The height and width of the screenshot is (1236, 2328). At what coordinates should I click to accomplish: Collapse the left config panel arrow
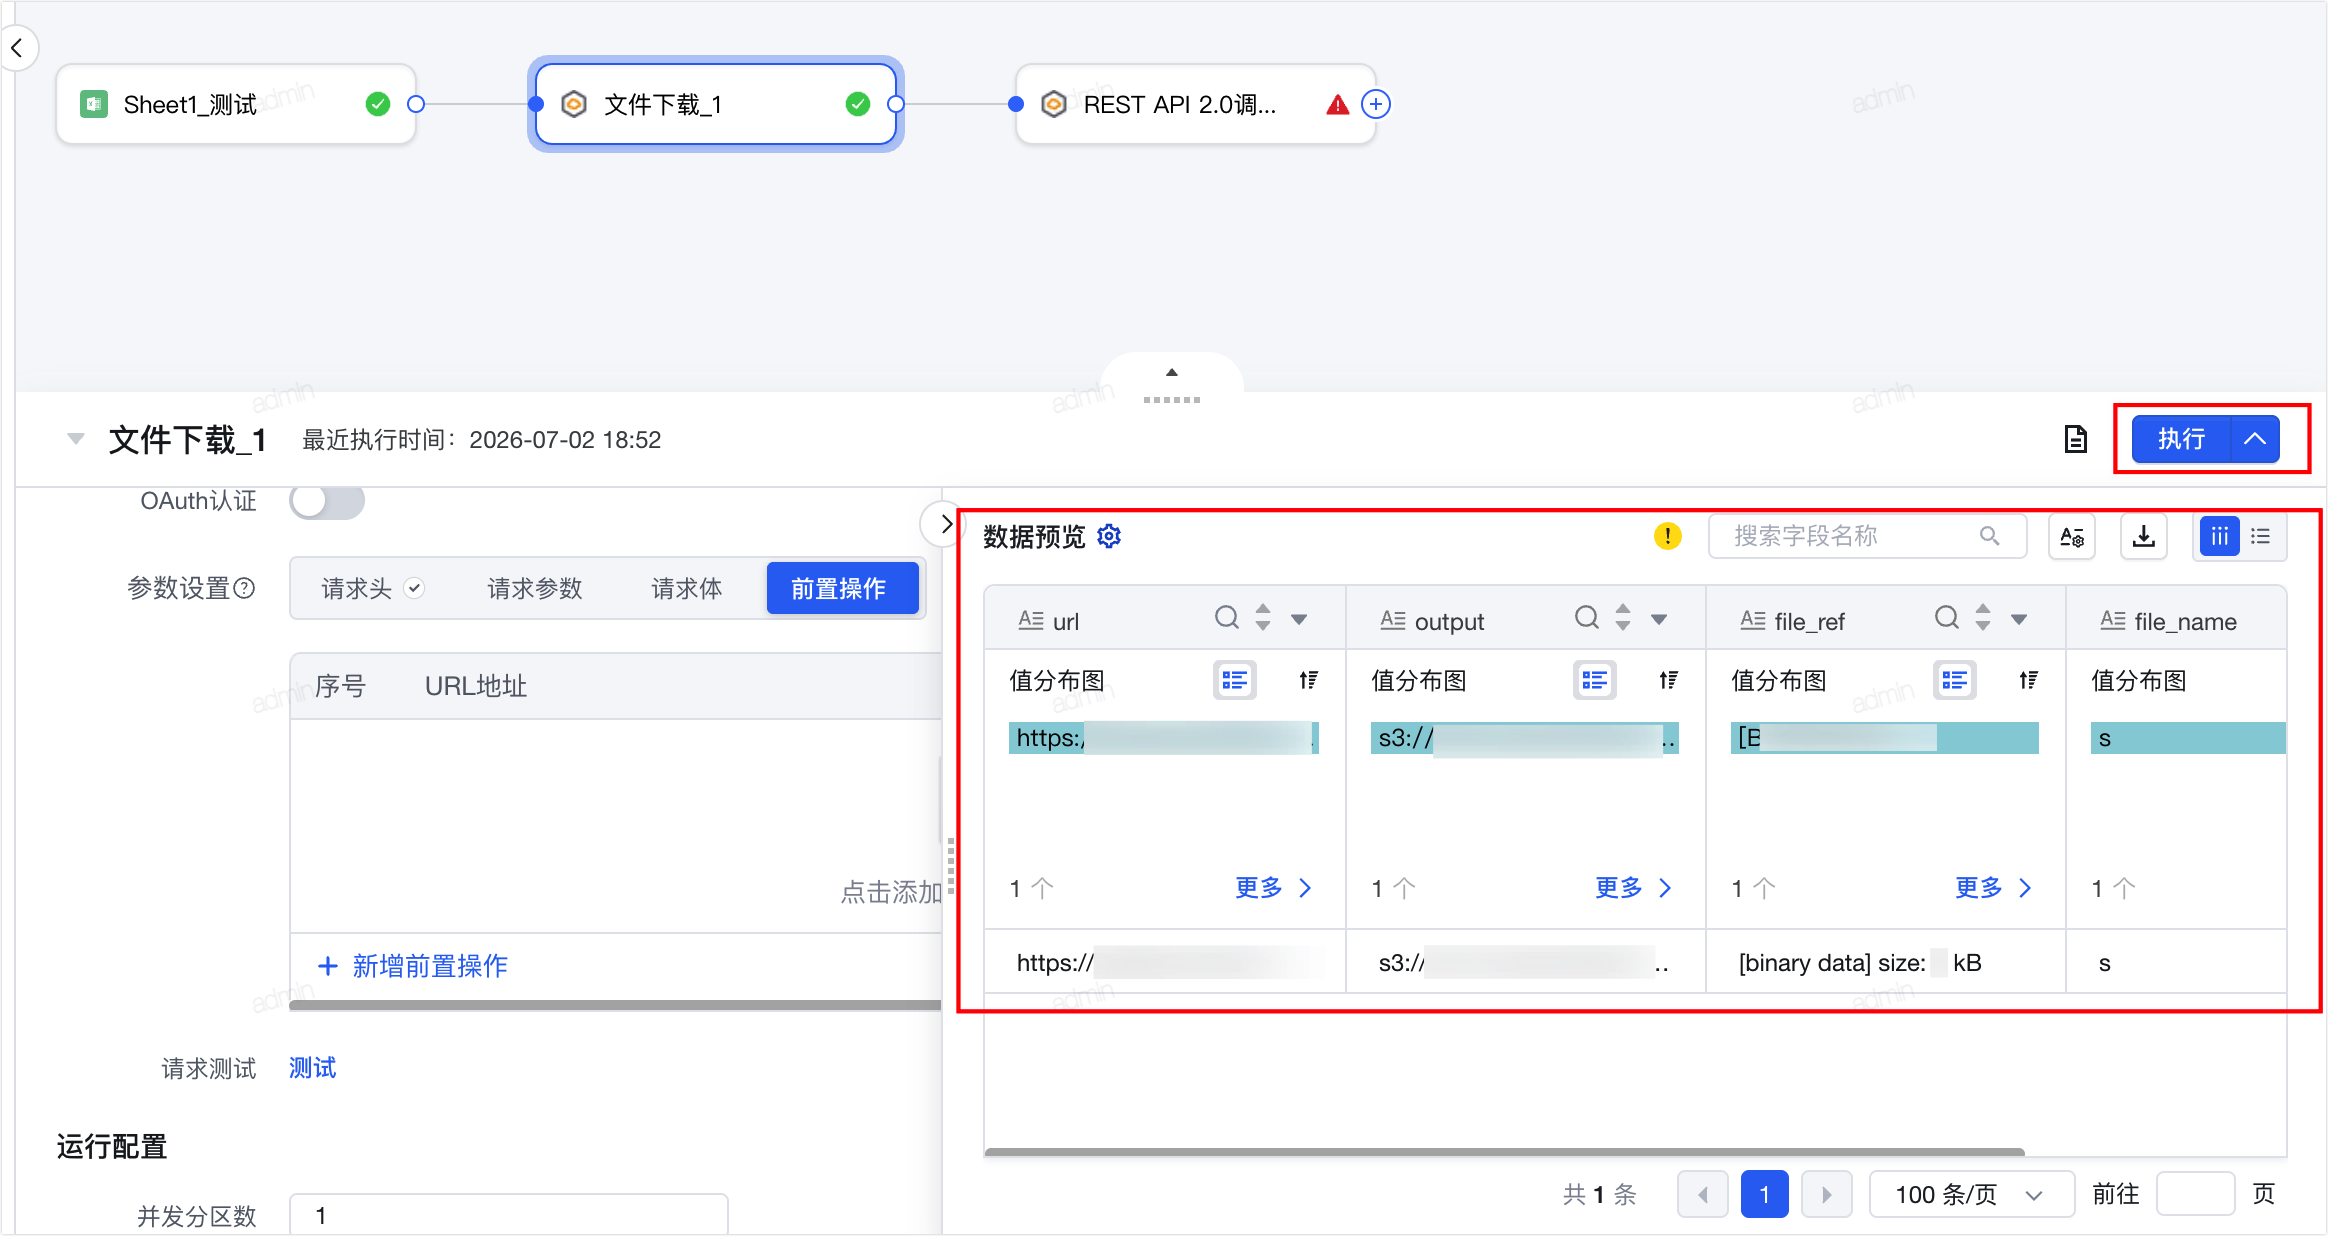point(943,524)
